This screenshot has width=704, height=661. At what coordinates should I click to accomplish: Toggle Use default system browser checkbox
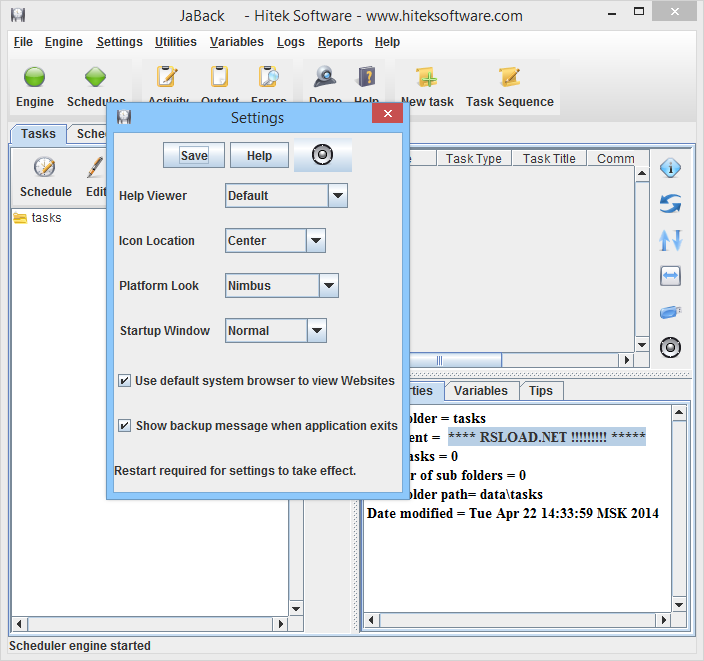125,381
